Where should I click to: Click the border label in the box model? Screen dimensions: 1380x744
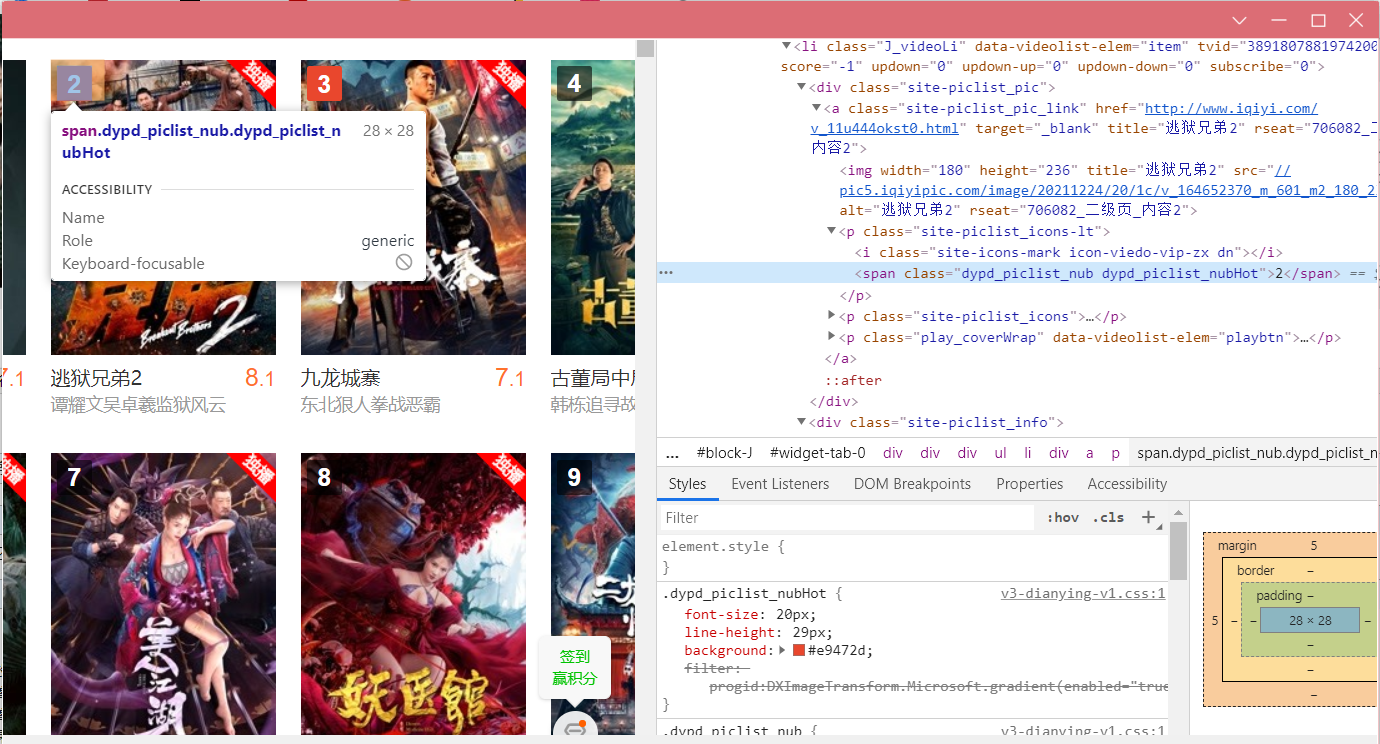1256,570
